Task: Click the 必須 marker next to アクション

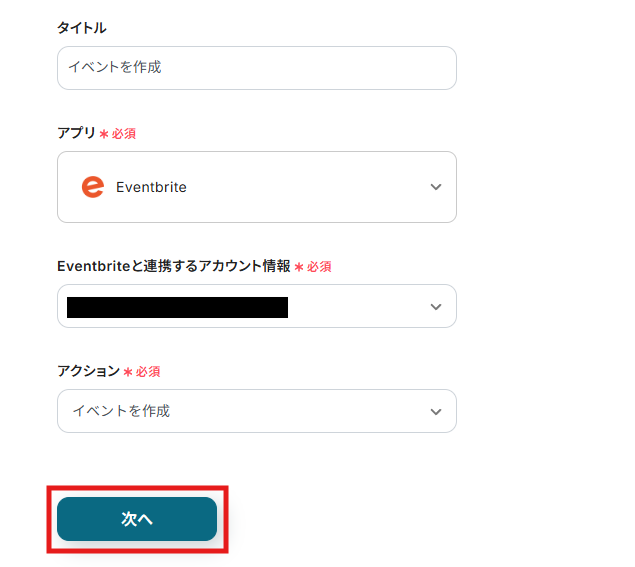Action: [x=147, y=372]
